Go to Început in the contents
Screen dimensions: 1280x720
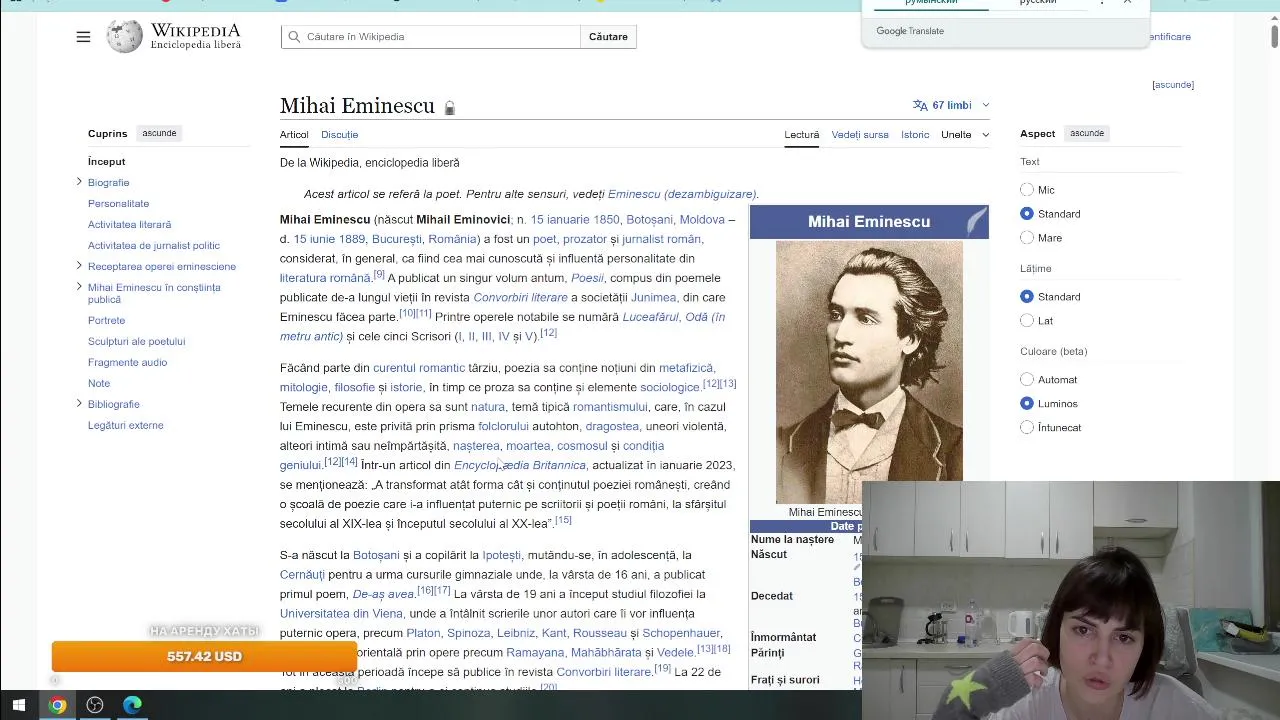pyautogui.click(x=107, y=161)
